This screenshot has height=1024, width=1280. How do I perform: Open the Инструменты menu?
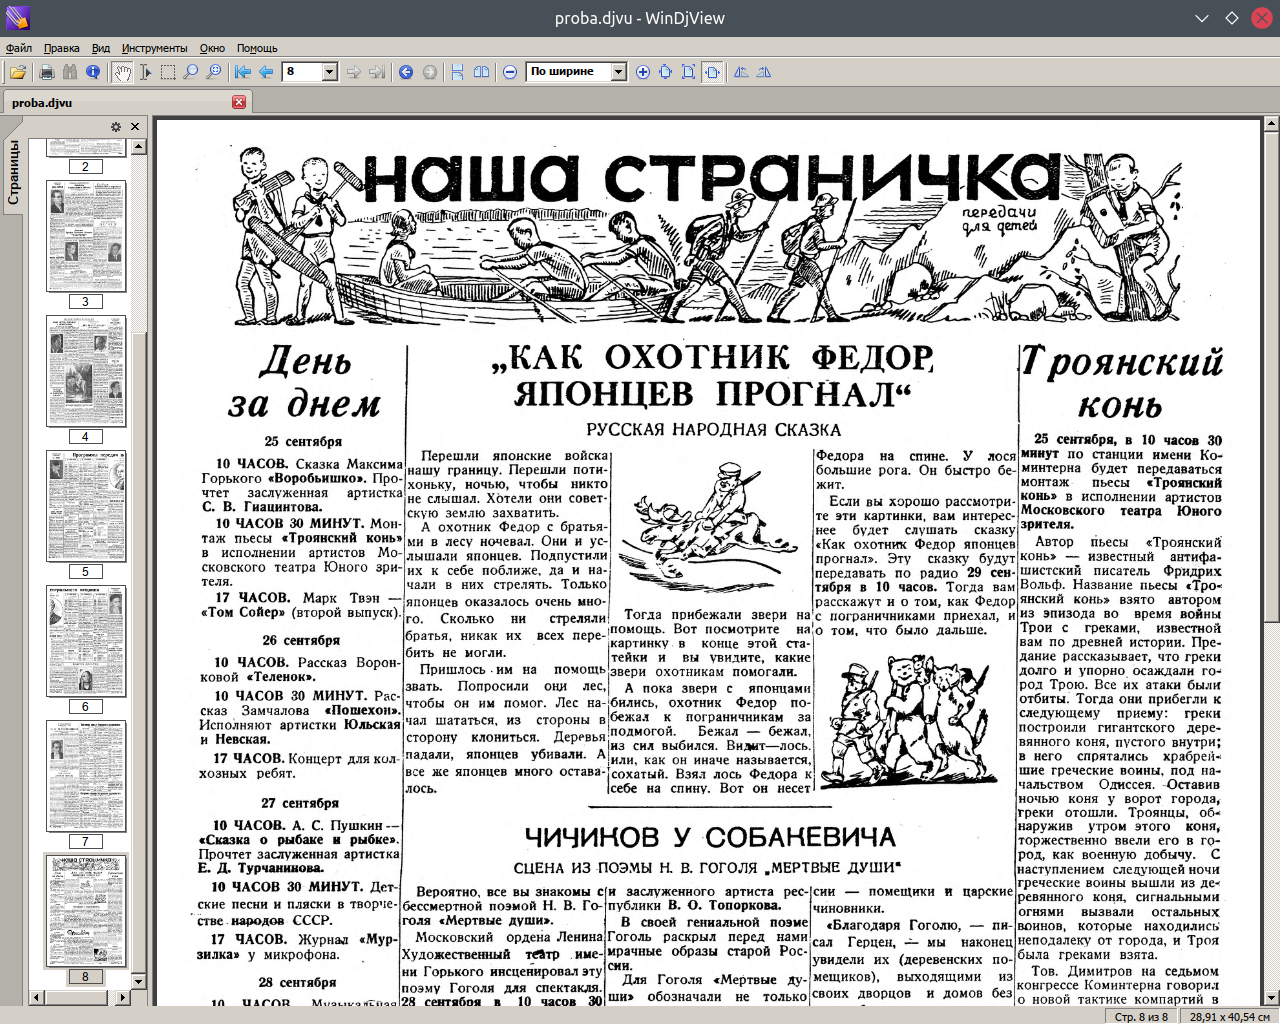click(155, 48)
